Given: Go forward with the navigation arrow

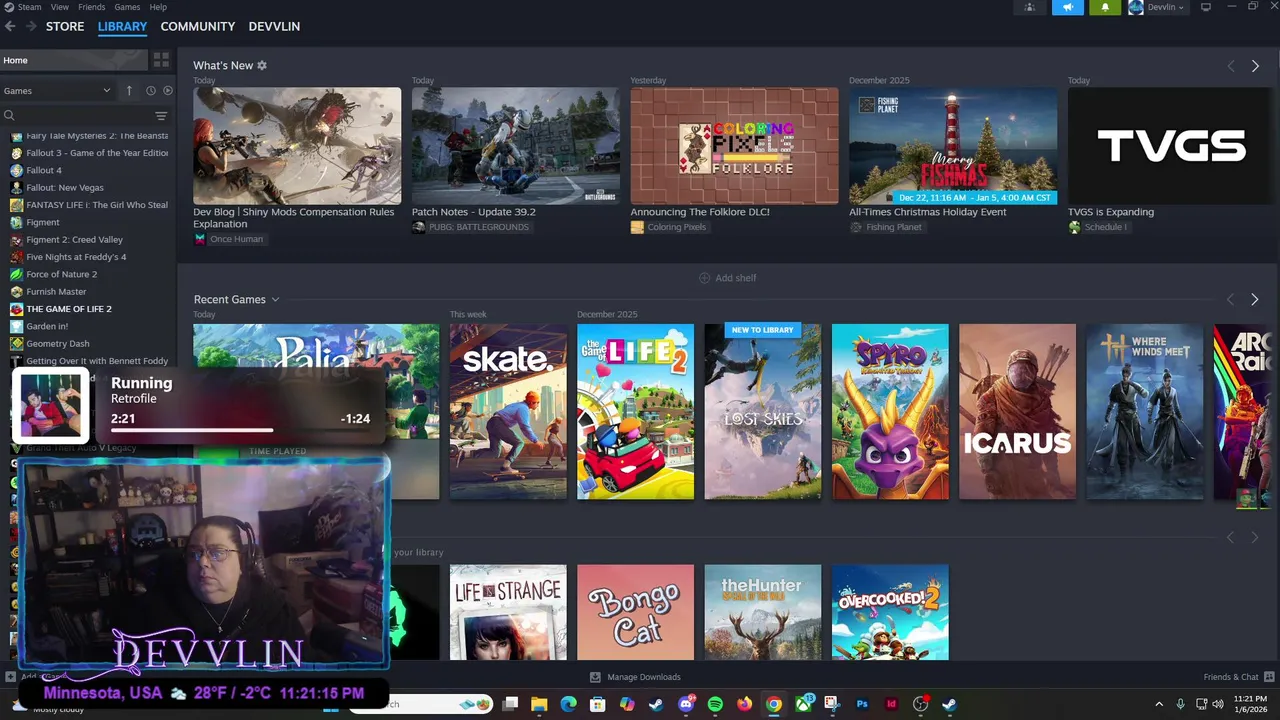Looking at the screenshot, I should [31, 26].
